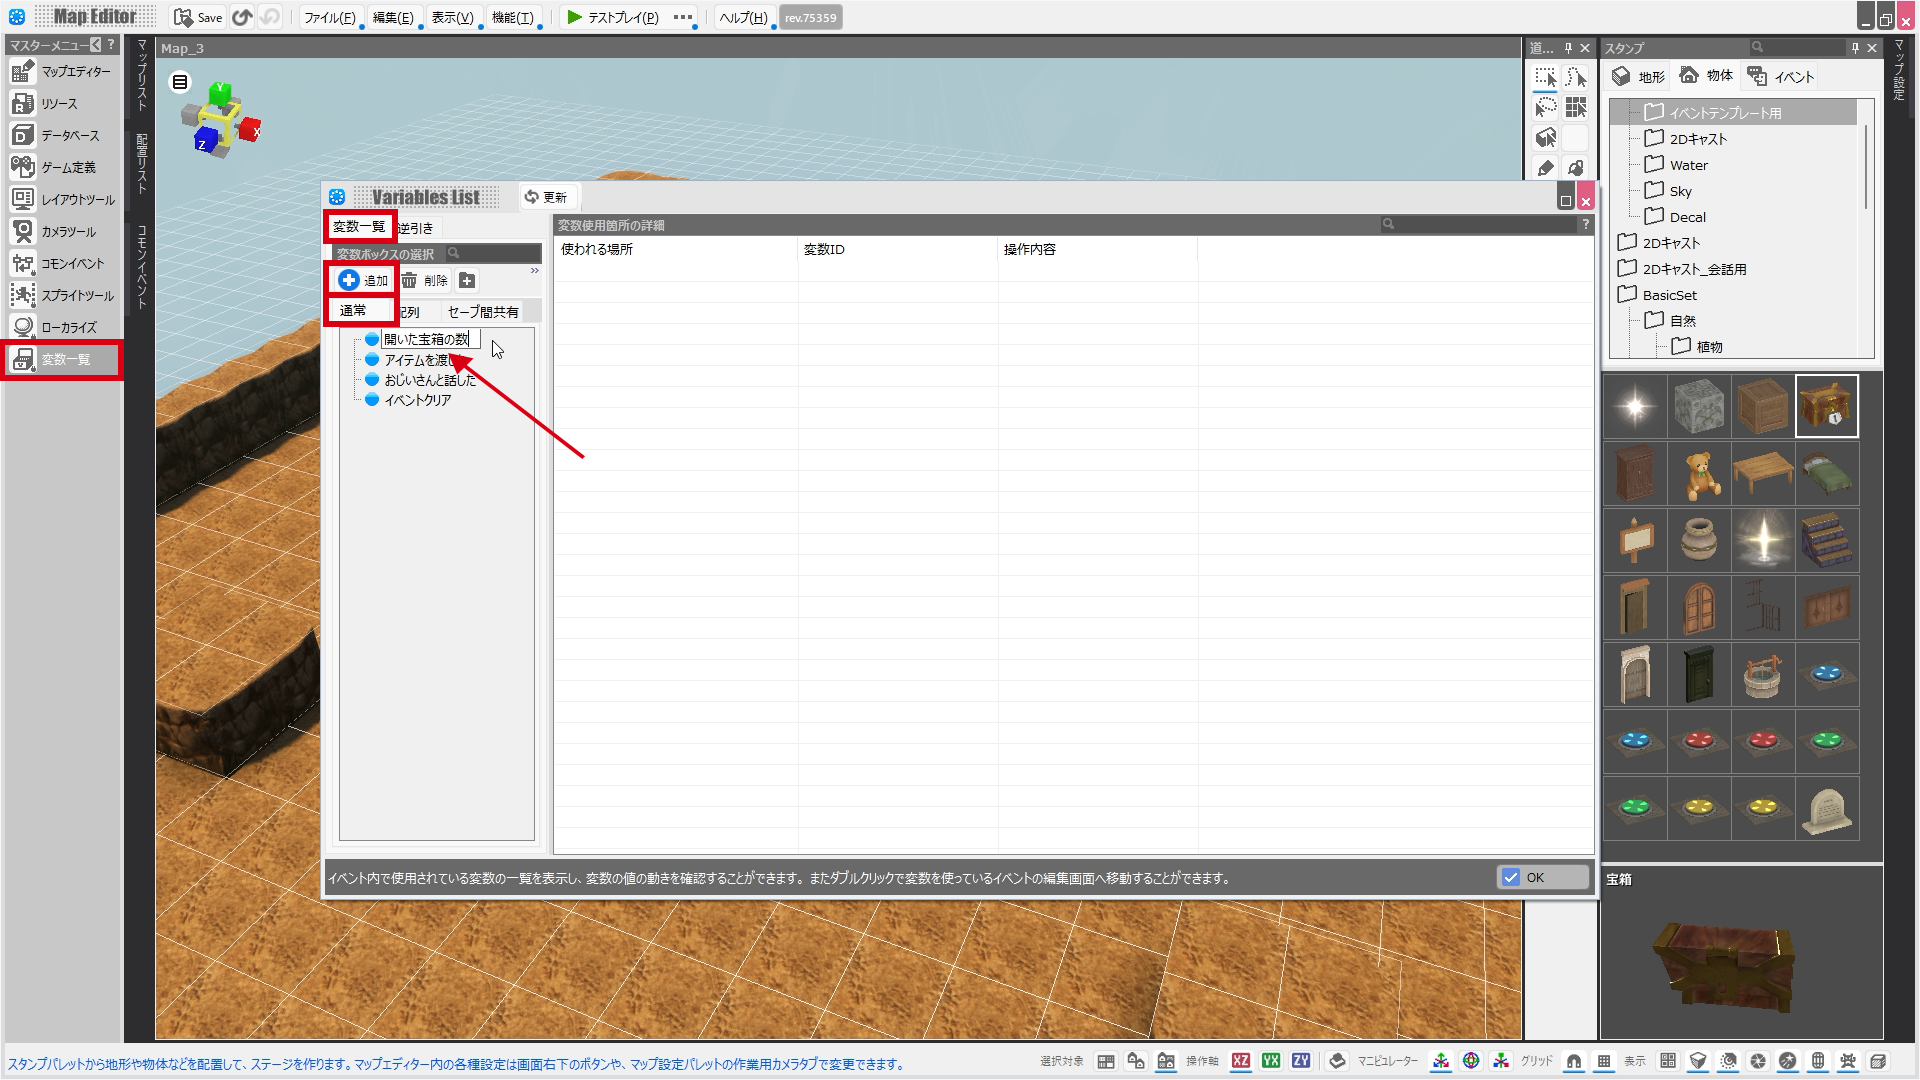Select the path selection tool
Viewport: 1920px width, 1080px height.
(1576, 78)
